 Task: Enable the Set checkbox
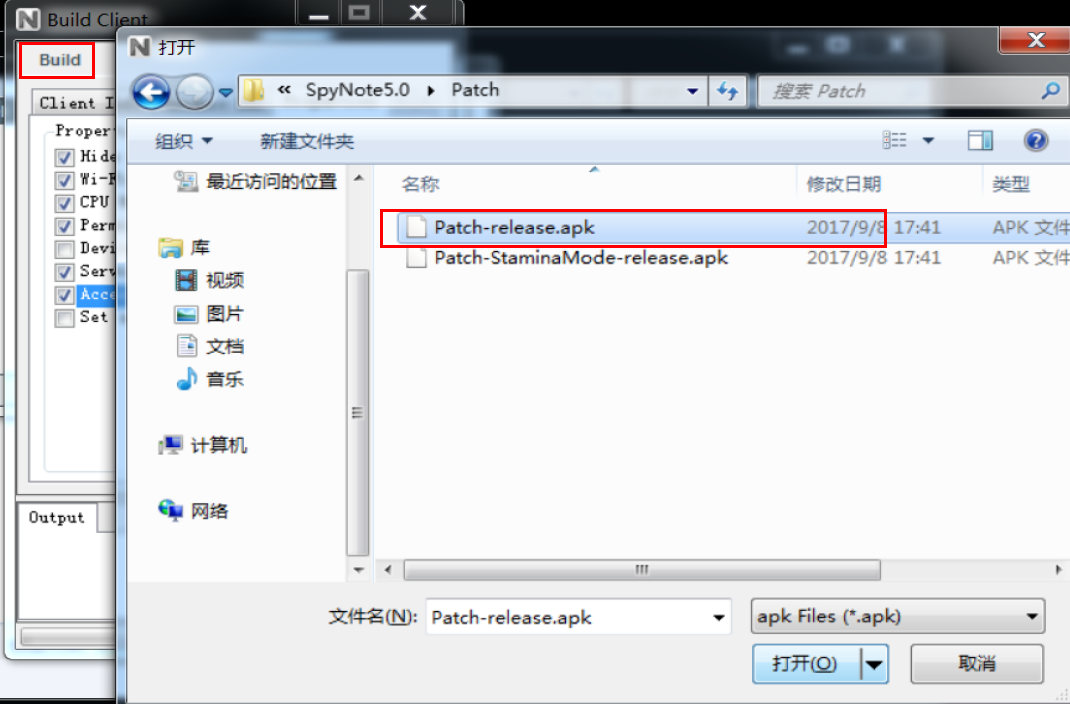coord(64,318)
